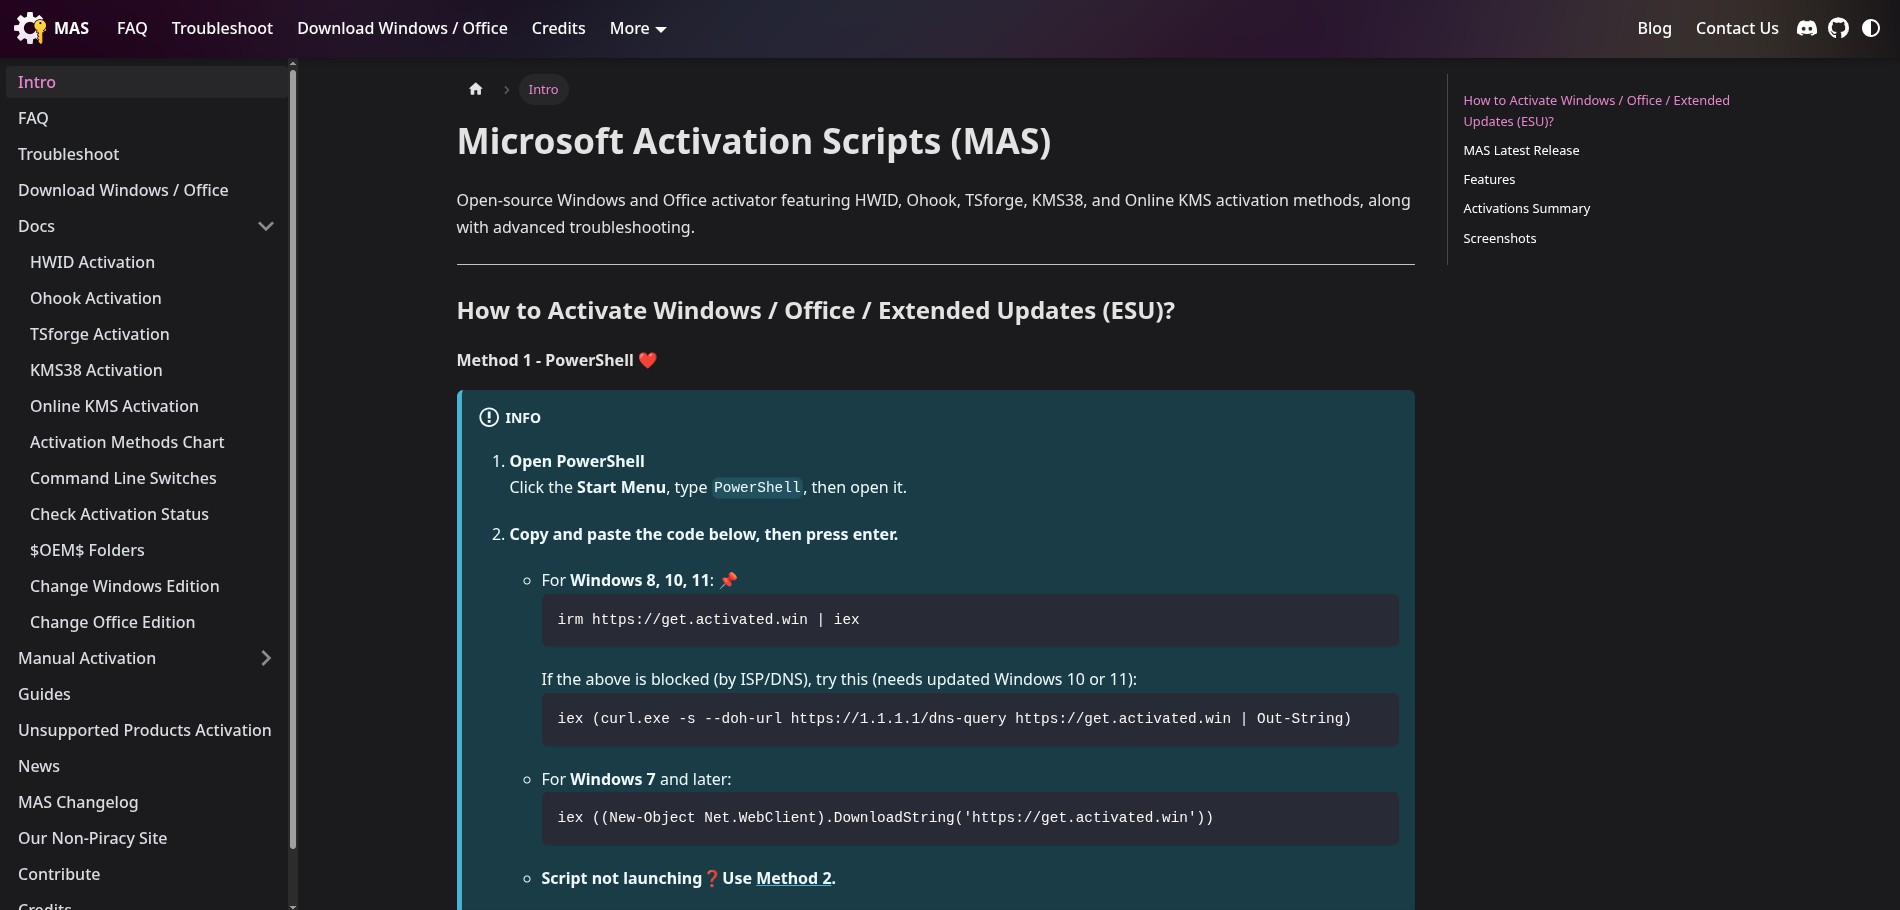
Task: Collapse the Docs sidebar section
Action: coord(266,226)
